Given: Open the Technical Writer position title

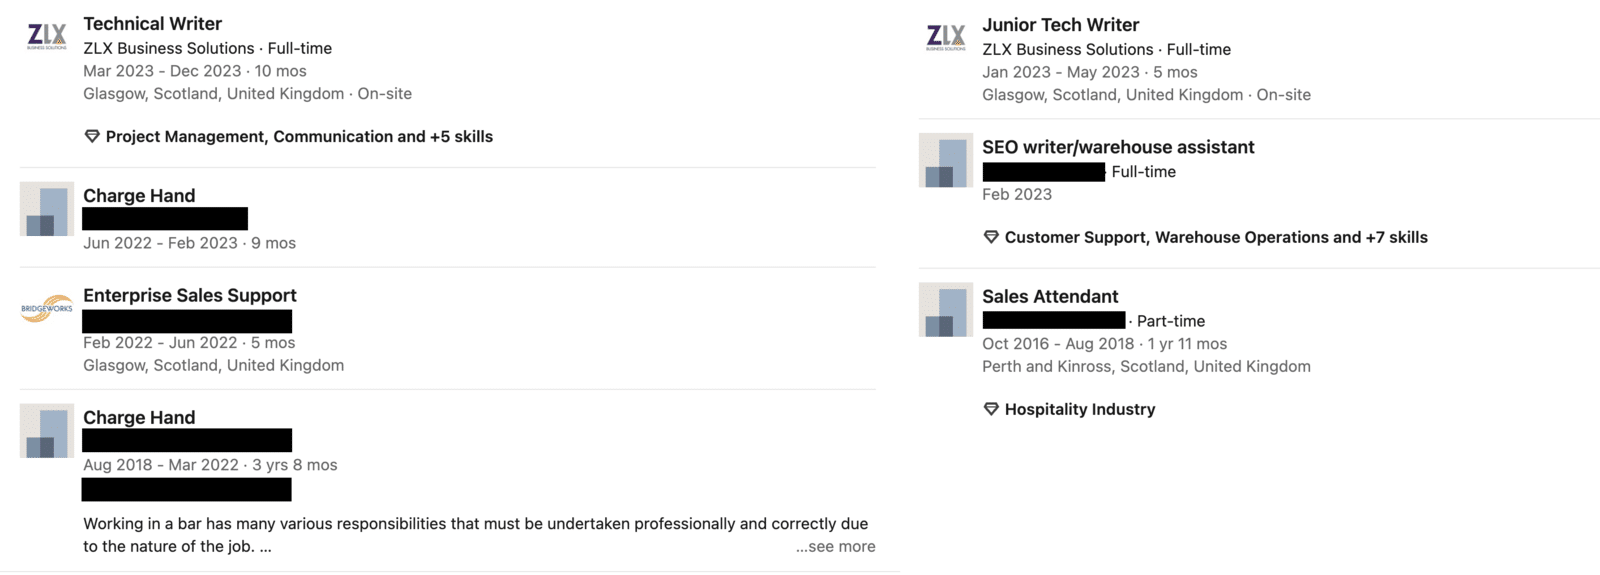Looking at the screenshot, I should [153, 23].
